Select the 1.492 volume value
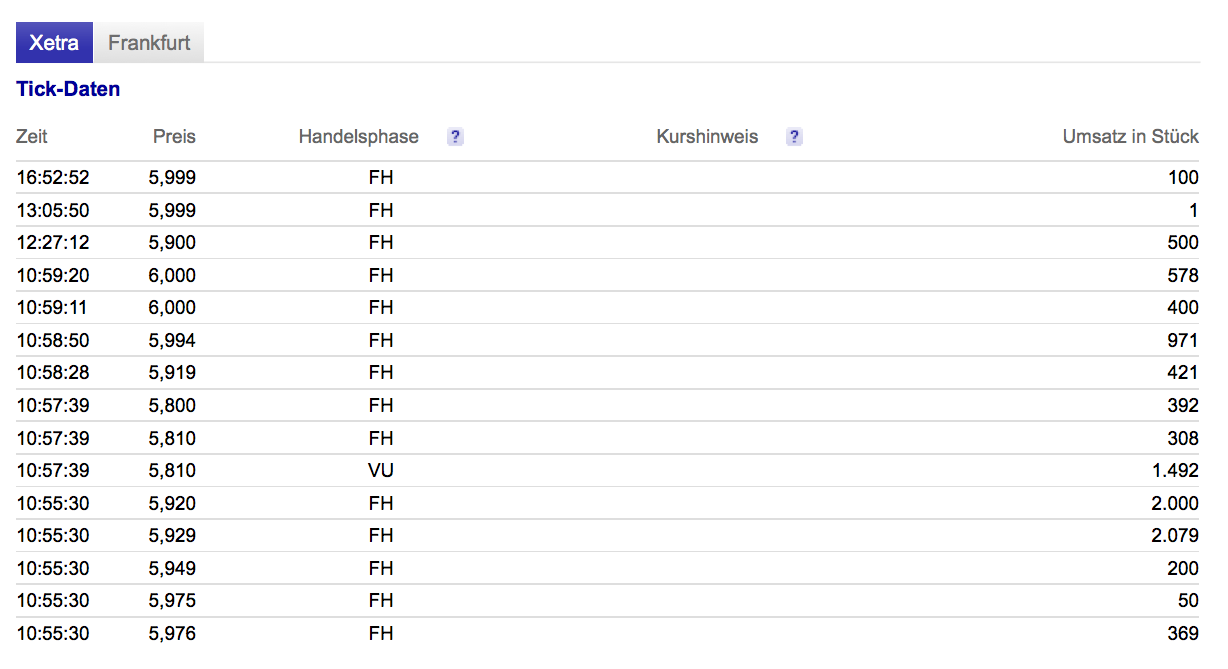This screenshot has height=669, width=1228. pos(1175,470)
